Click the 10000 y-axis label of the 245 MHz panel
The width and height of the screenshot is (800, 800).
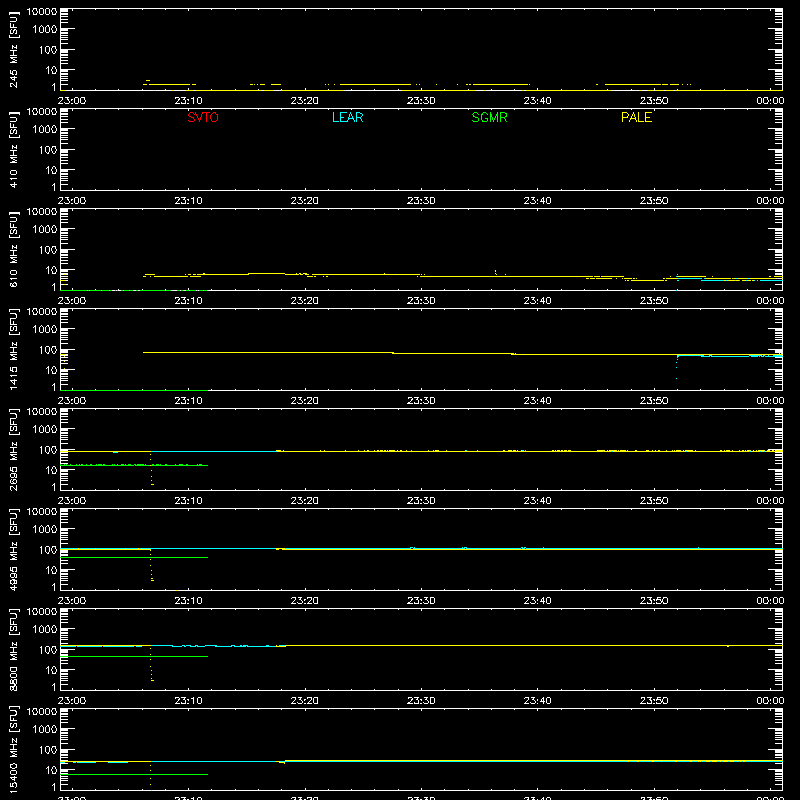(42, 12)
